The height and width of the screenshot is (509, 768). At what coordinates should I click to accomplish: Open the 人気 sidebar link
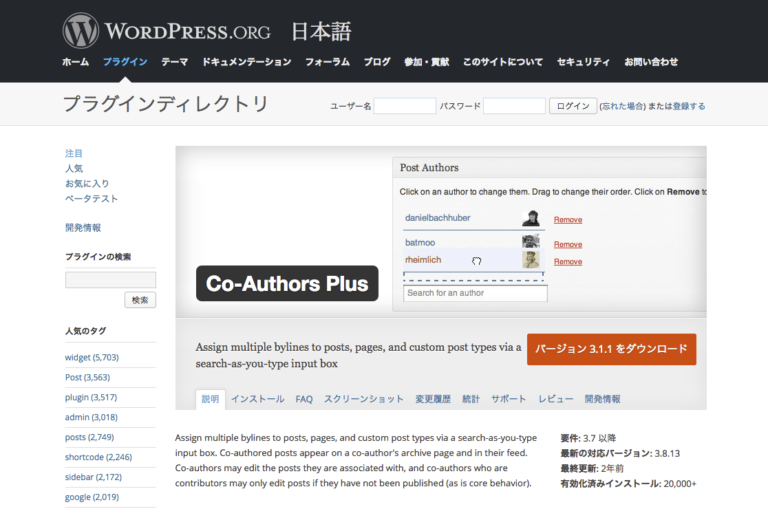(74, 169)
